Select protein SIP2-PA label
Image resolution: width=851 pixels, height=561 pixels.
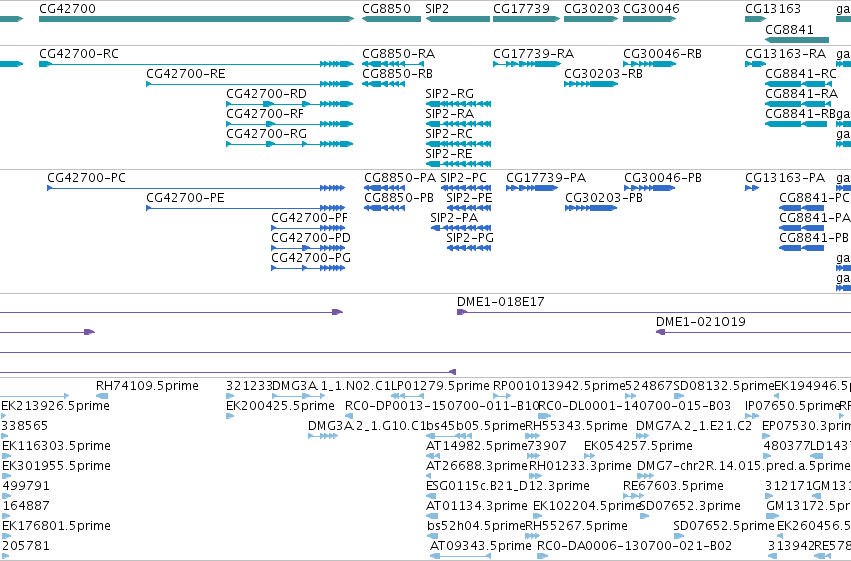[x=454, y=218]
